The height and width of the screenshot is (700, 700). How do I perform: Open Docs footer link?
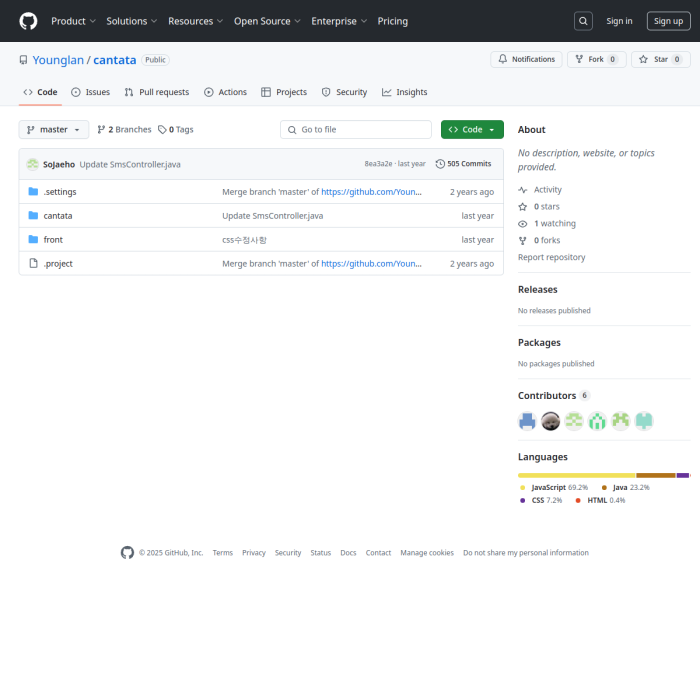(348, 553)
